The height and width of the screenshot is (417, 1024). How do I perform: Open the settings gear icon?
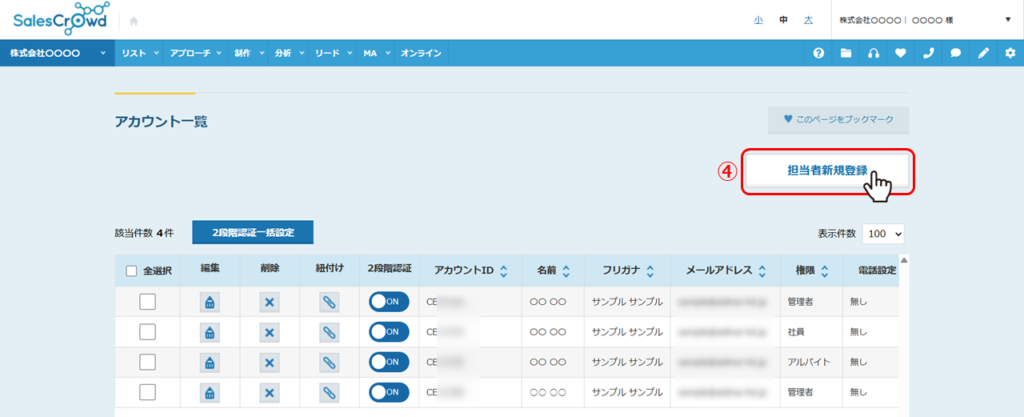click(x=1010, y=53)
